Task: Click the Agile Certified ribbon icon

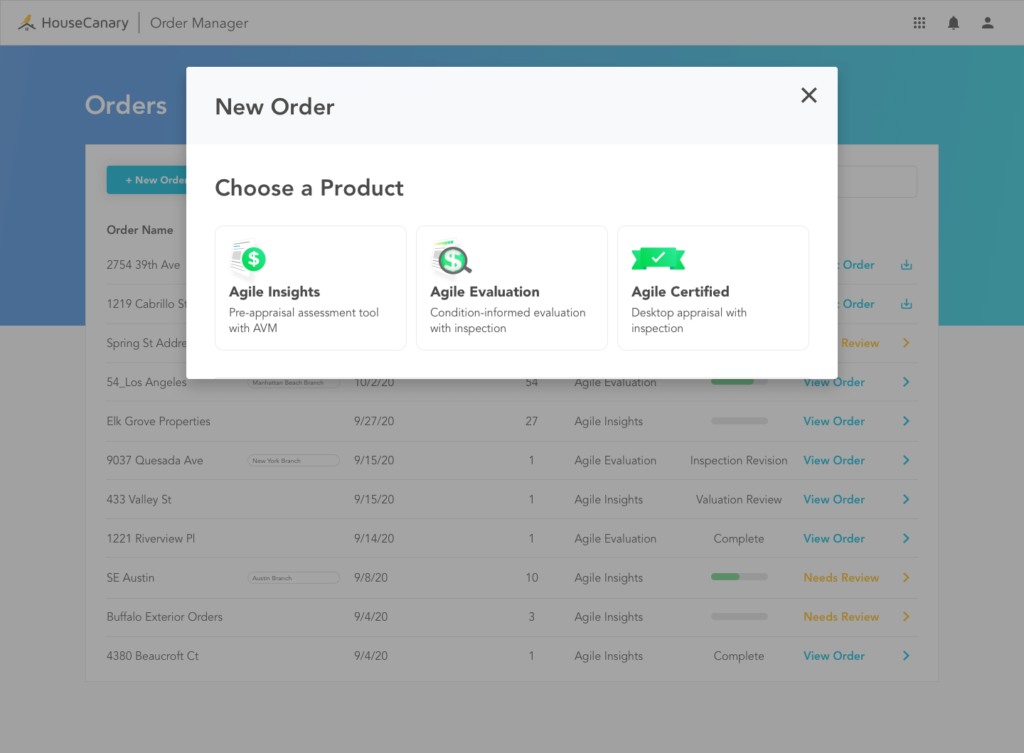Action: 657,258
